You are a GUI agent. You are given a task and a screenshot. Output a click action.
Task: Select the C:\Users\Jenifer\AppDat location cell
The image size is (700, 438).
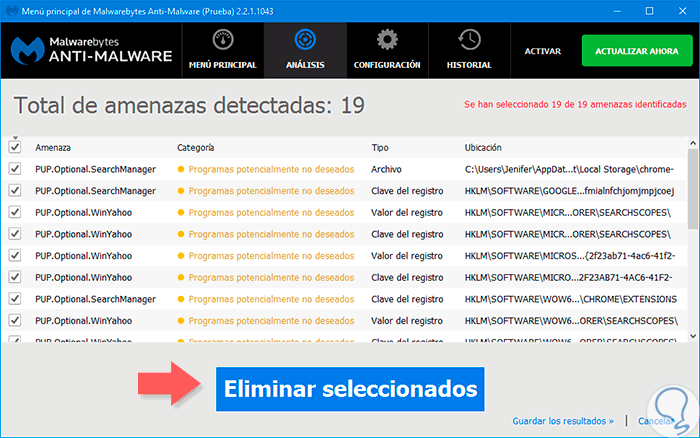(x=569, y=170)
